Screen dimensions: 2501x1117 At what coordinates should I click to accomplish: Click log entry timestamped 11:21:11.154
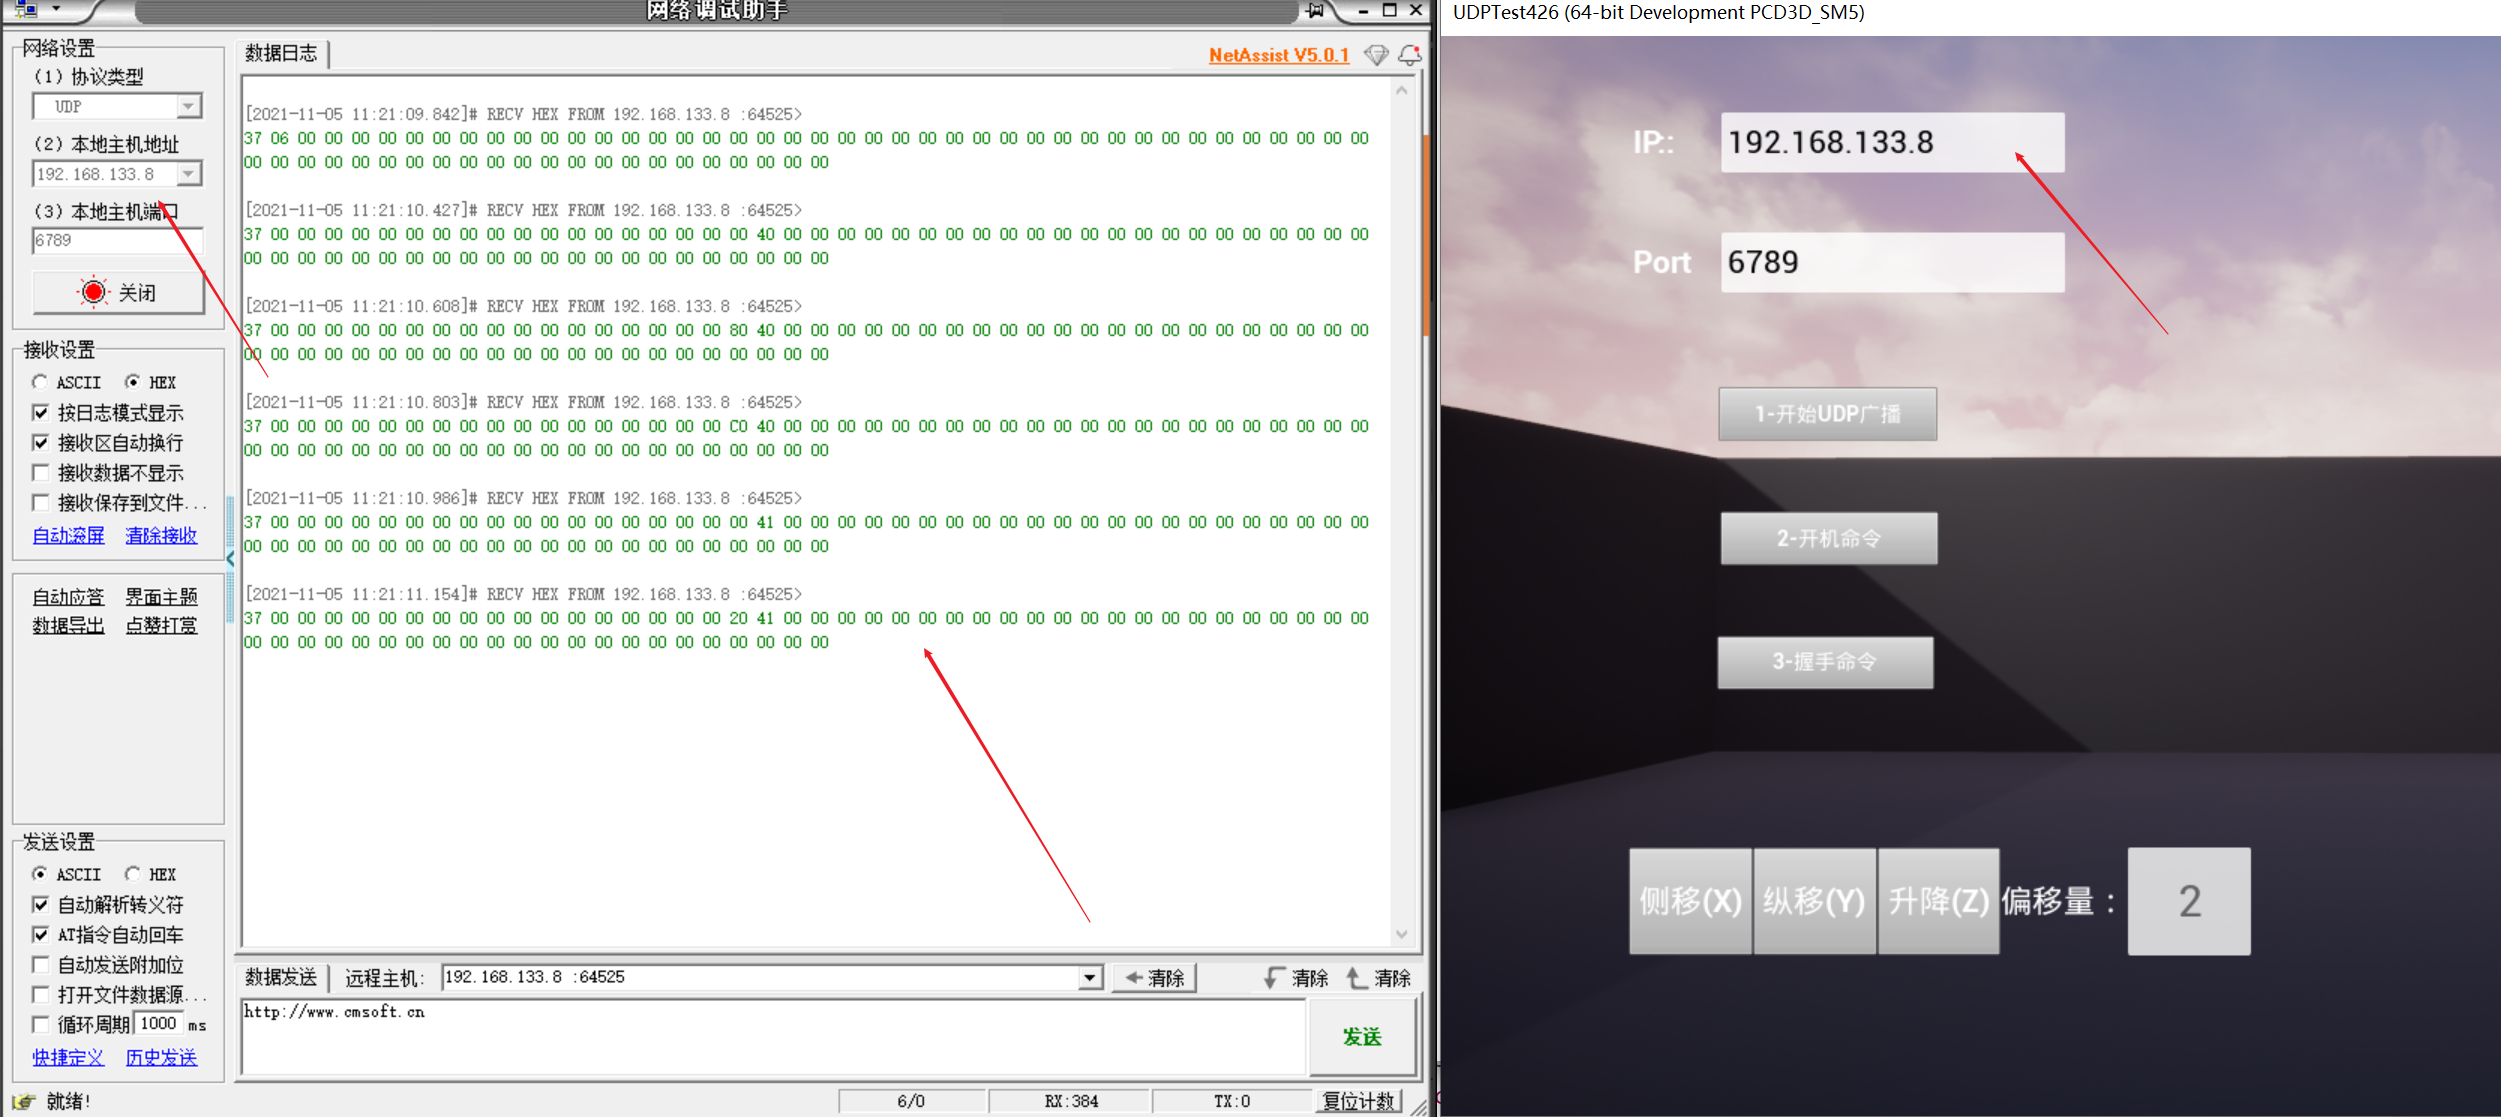tap(806, 618)
